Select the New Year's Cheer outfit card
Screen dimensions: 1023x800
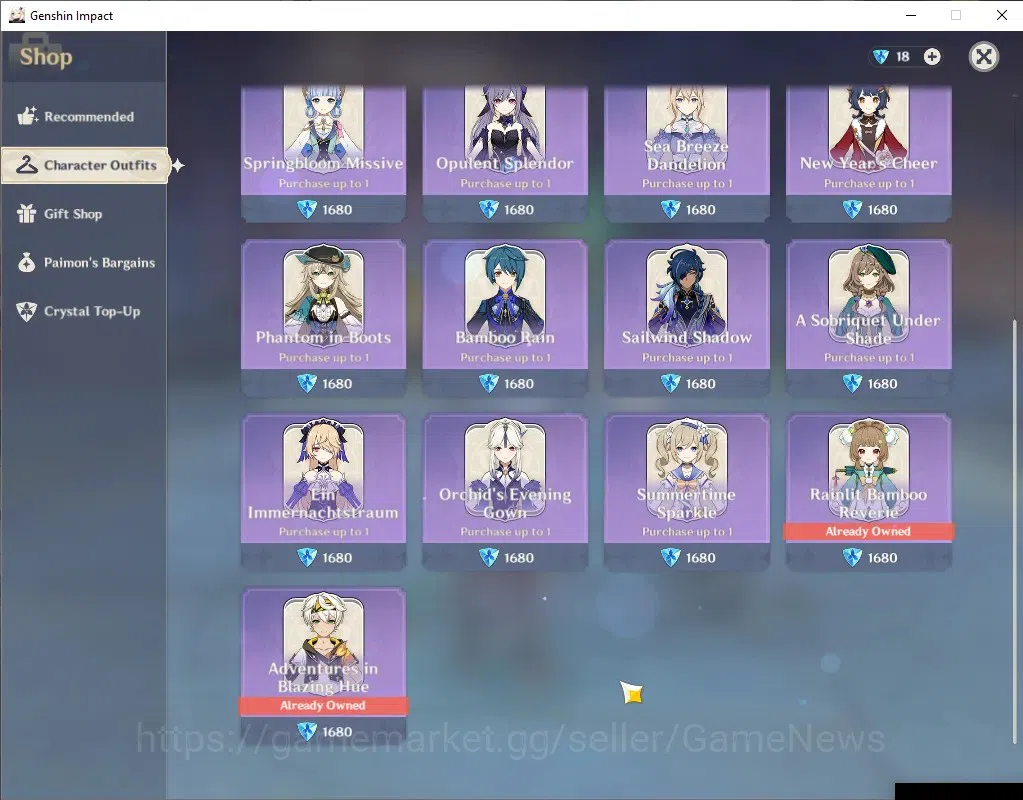tap(868, 154)
